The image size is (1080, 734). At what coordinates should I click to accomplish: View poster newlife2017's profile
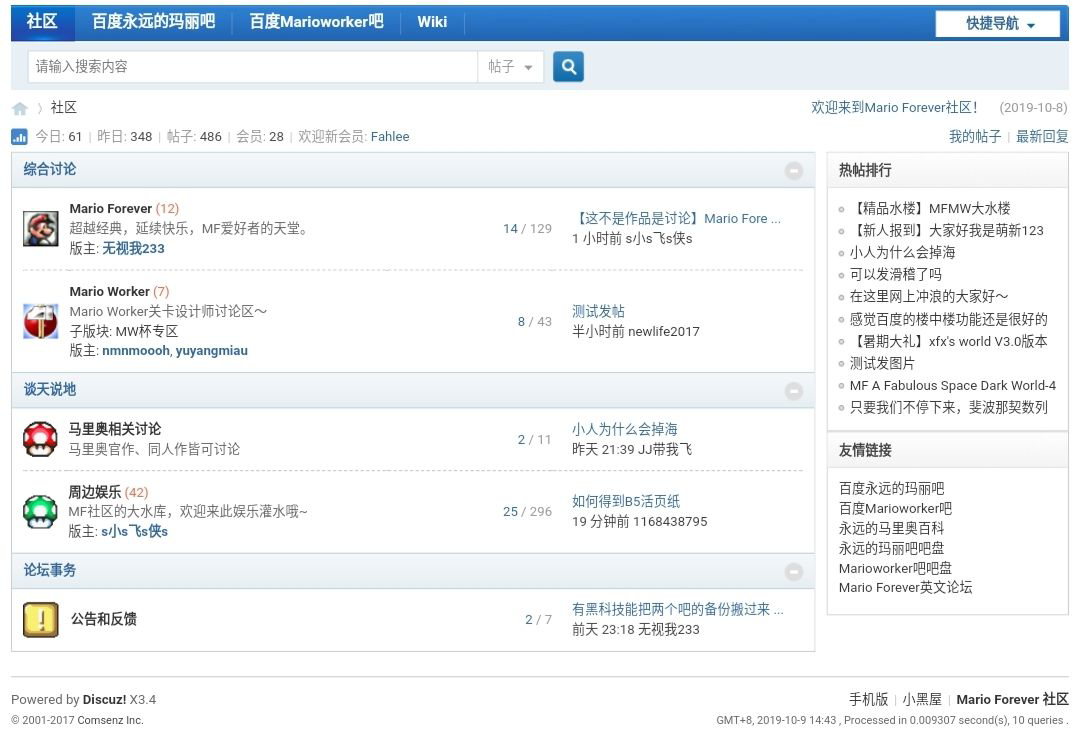[x=663, y=331]
